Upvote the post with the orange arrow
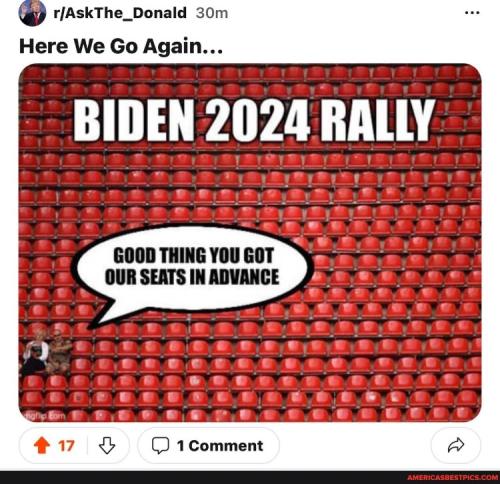Viewport: 500px width, 484px height. 42,446
